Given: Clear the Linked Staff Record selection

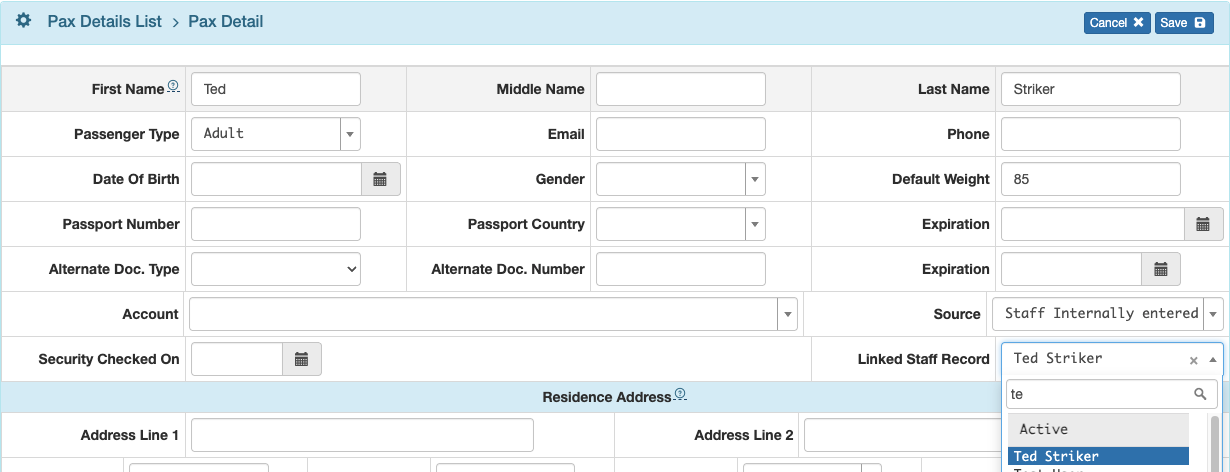Looking at the screenshot, I should pyautogui.click(x=1193, y=360).
